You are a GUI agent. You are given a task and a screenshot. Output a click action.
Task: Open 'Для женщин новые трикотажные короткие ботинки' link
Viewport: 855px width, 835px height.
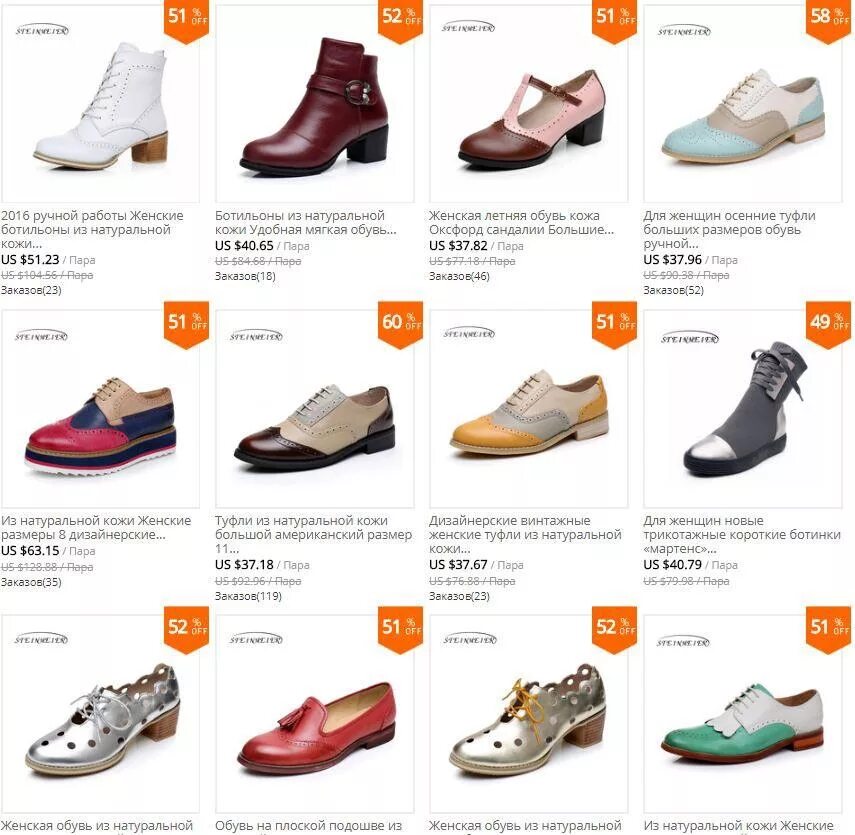click(742, 534)
